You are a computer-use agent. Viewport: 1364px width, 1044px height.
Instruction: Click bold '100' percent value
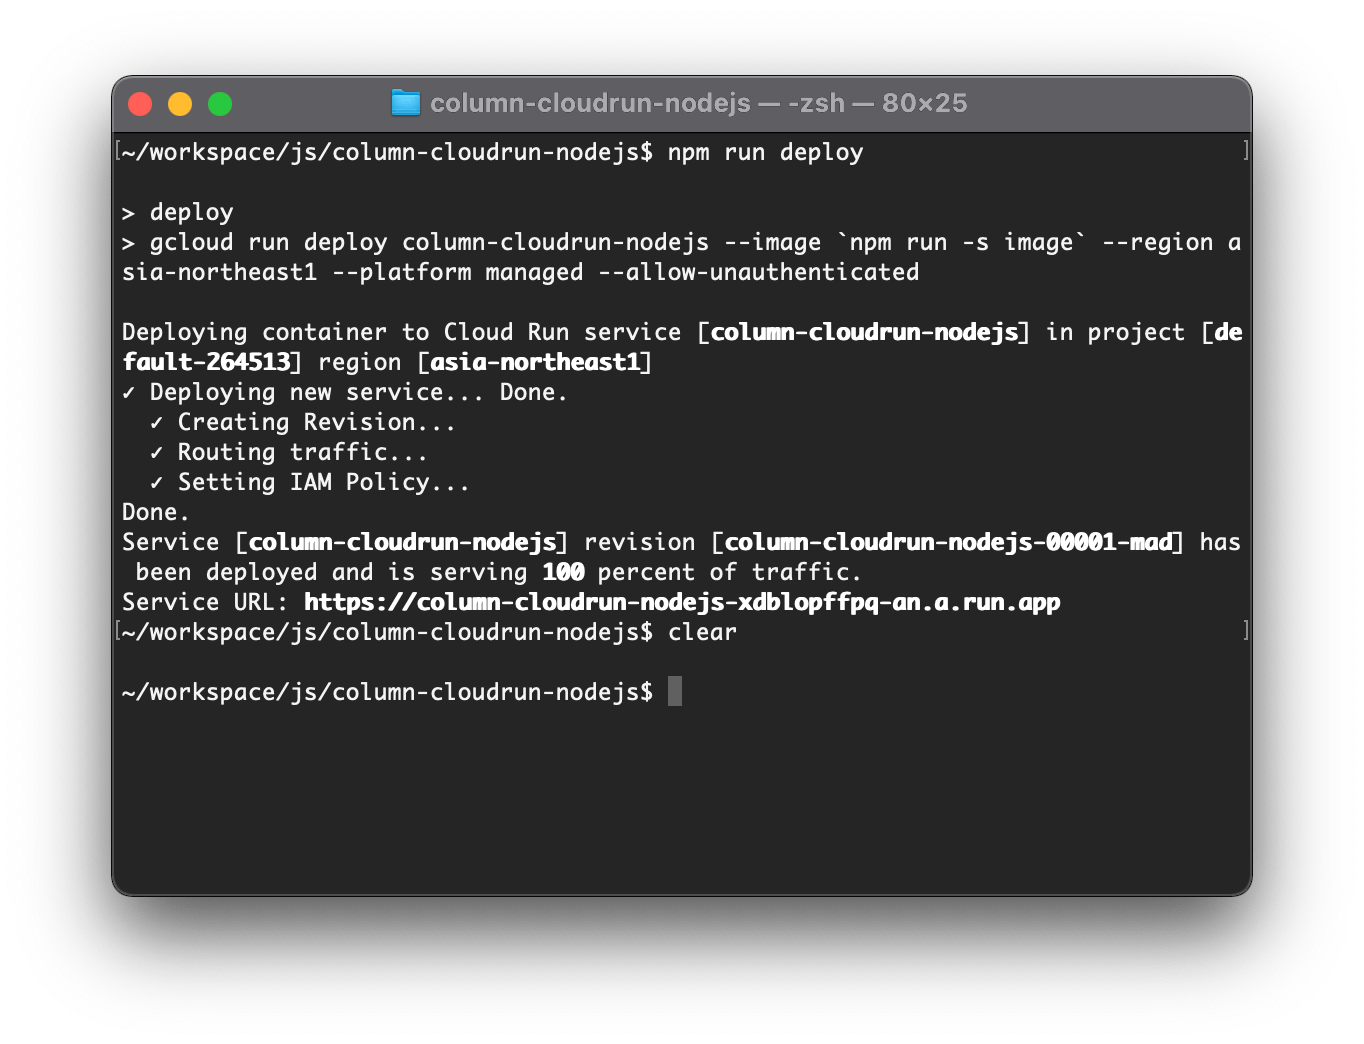point(563,572)
